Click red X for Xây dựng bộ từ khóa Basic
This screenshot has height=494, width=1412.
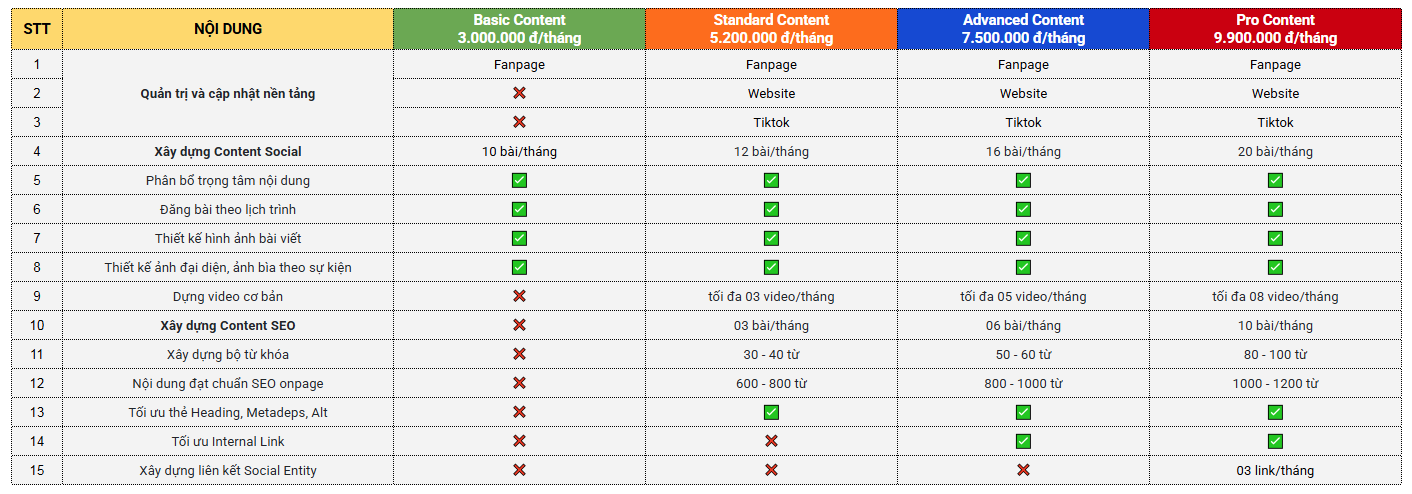tap(519, 354)
